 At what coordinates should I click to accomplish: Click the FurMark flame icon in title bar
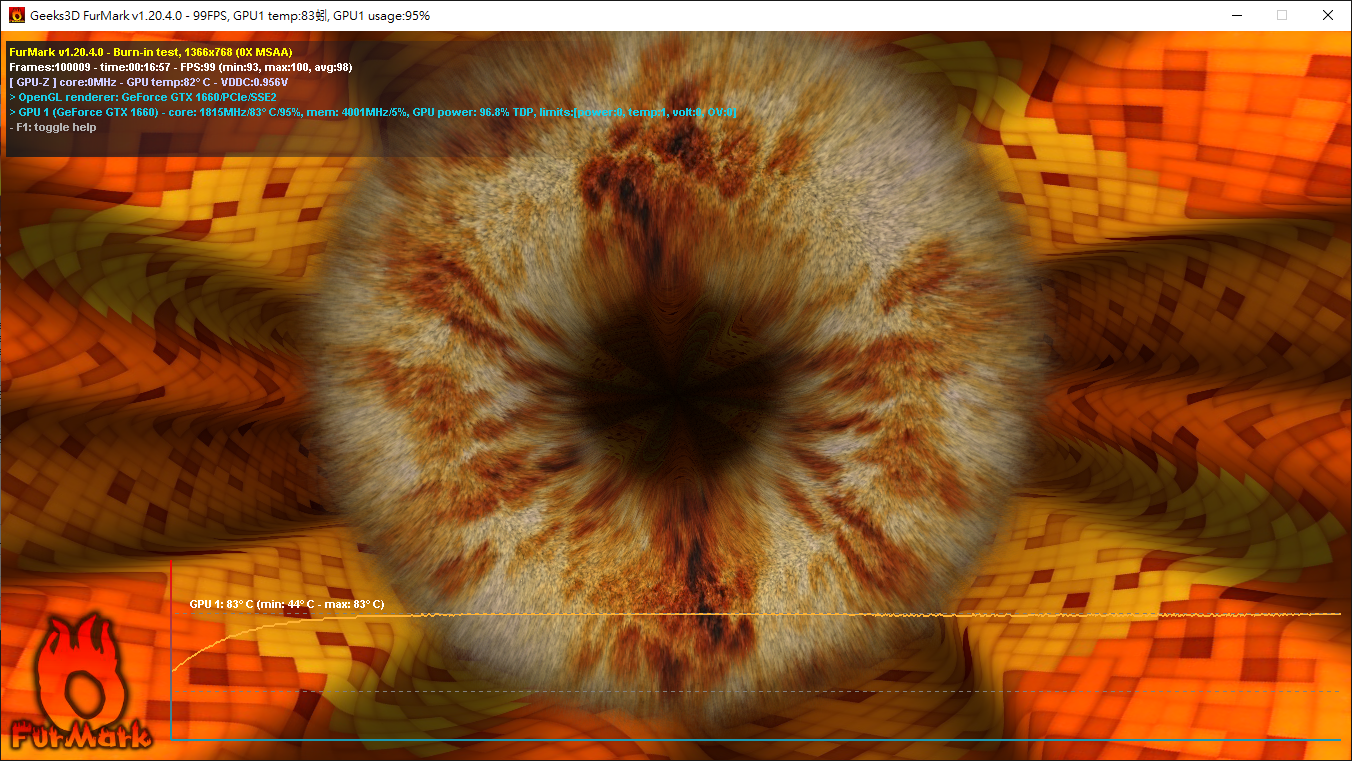(17, 16)
